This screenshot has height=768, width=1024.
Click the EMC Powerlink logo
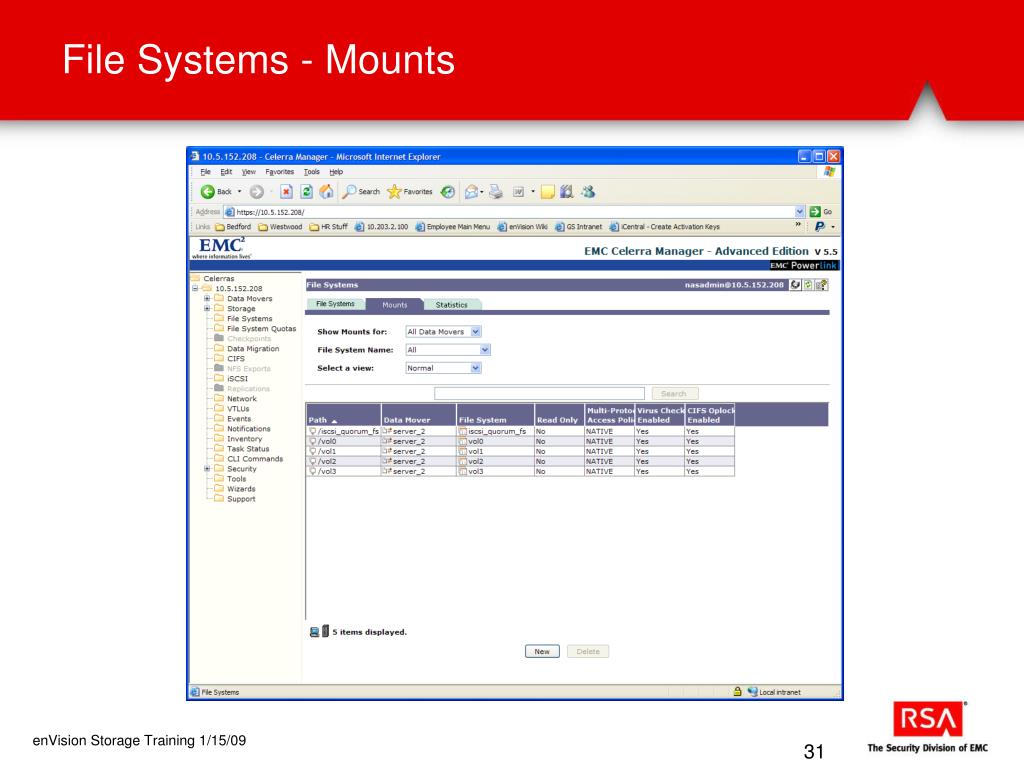coord(803,265)
